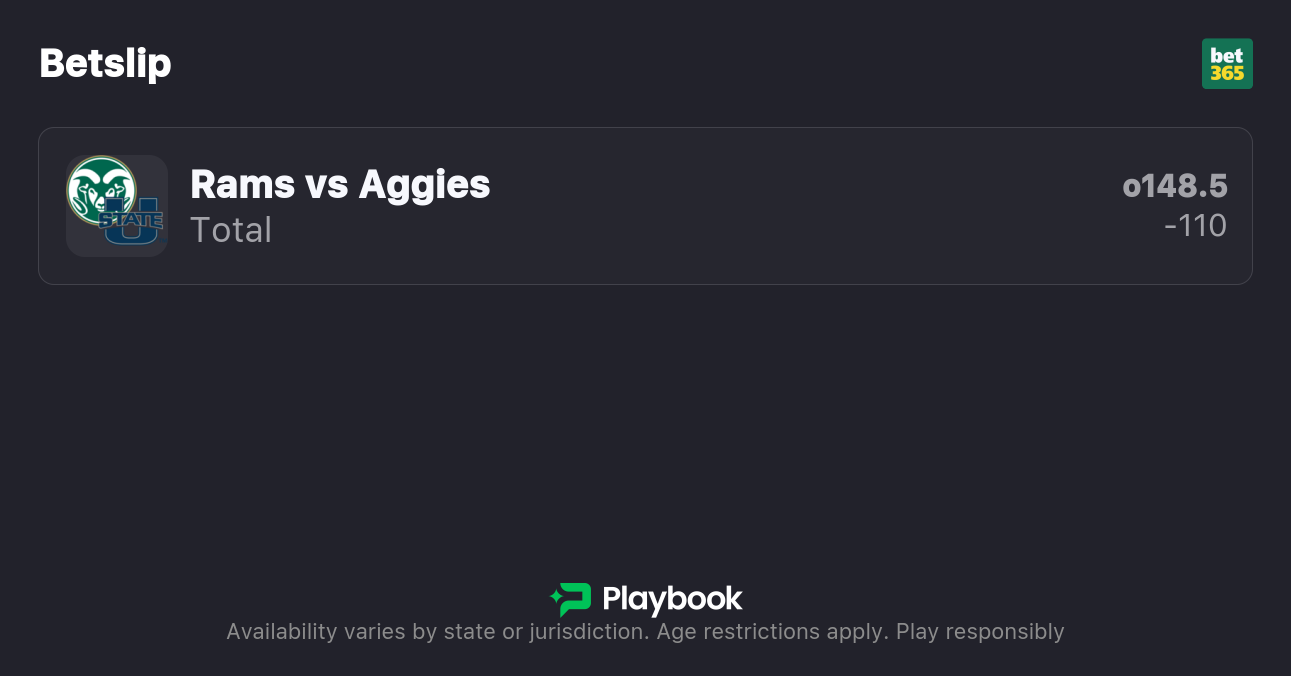
Task: Click the -110 odds value
Action: [x=1195, y=226]
